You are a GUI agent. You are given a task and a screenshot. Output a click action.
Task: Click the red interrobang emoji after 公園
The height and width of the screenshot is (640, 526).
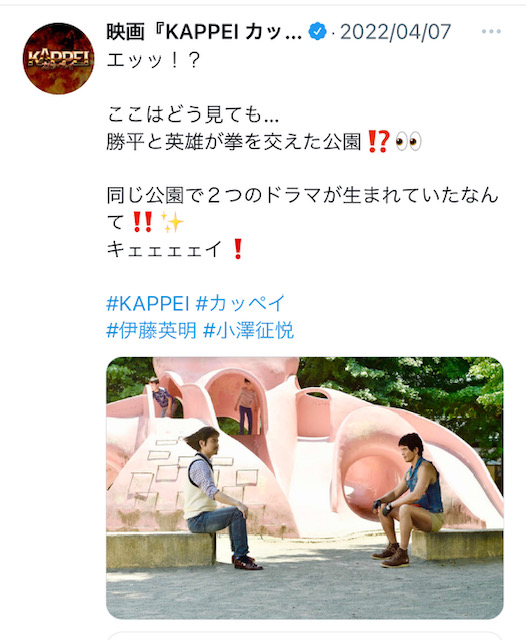click(x=379, y=141)
